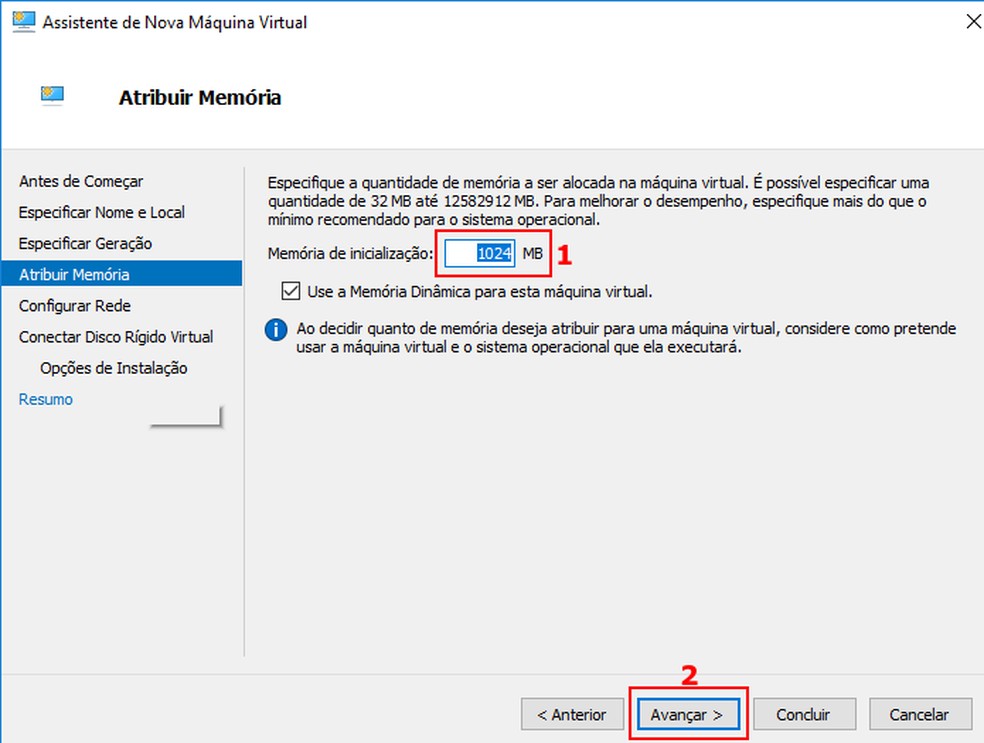Toggle the Memória Dinâmica checkbox

coord(291,291)
